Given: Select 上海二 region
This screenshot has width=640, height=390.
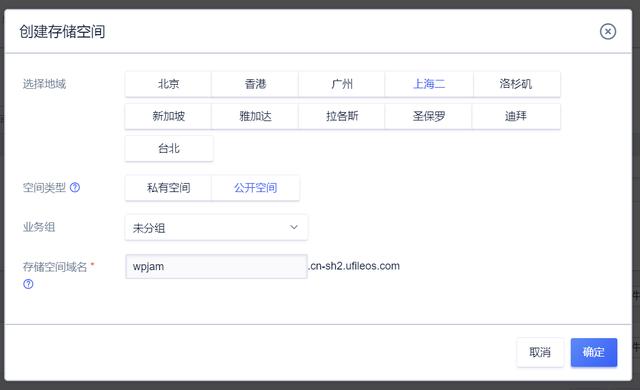Looking at the screenshot, I should [x=429, y=84].
